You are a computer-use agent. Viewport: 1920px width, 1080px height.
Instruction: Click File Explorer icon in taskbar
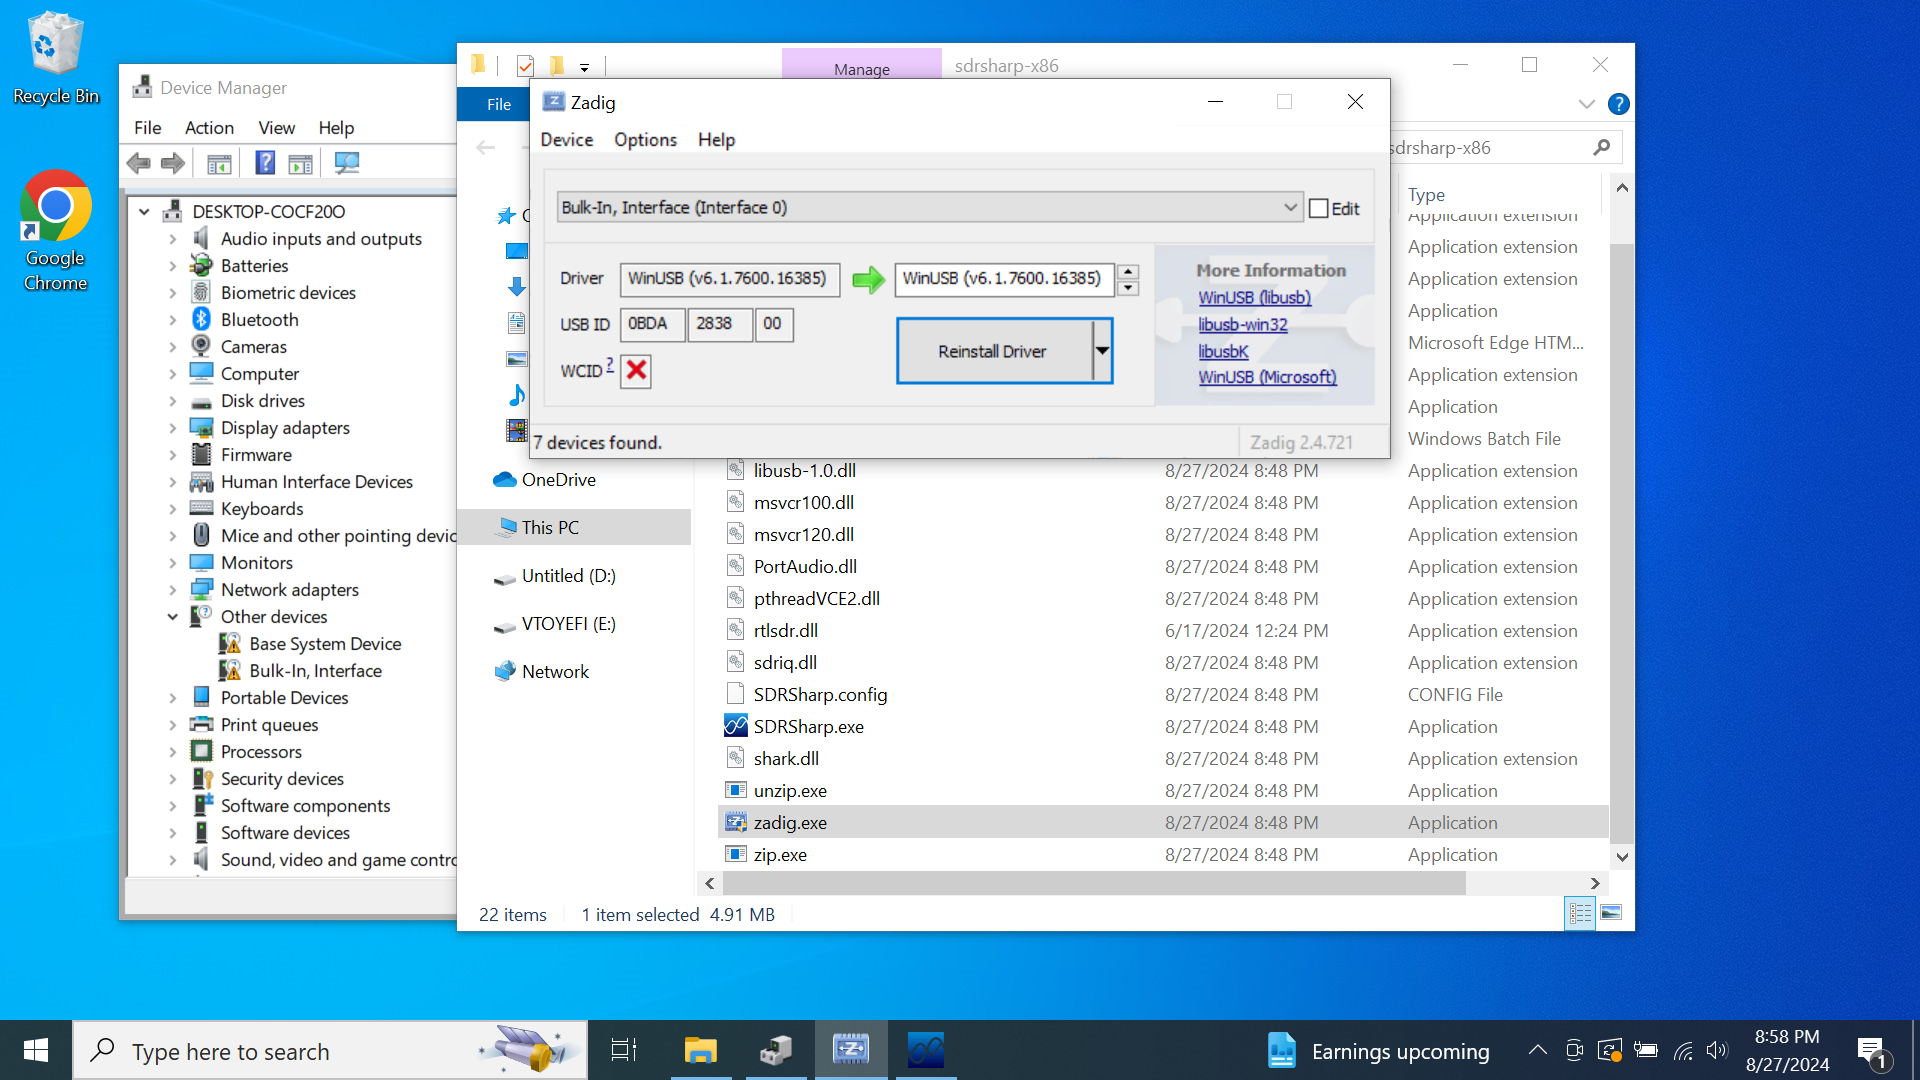(700, 1050)
